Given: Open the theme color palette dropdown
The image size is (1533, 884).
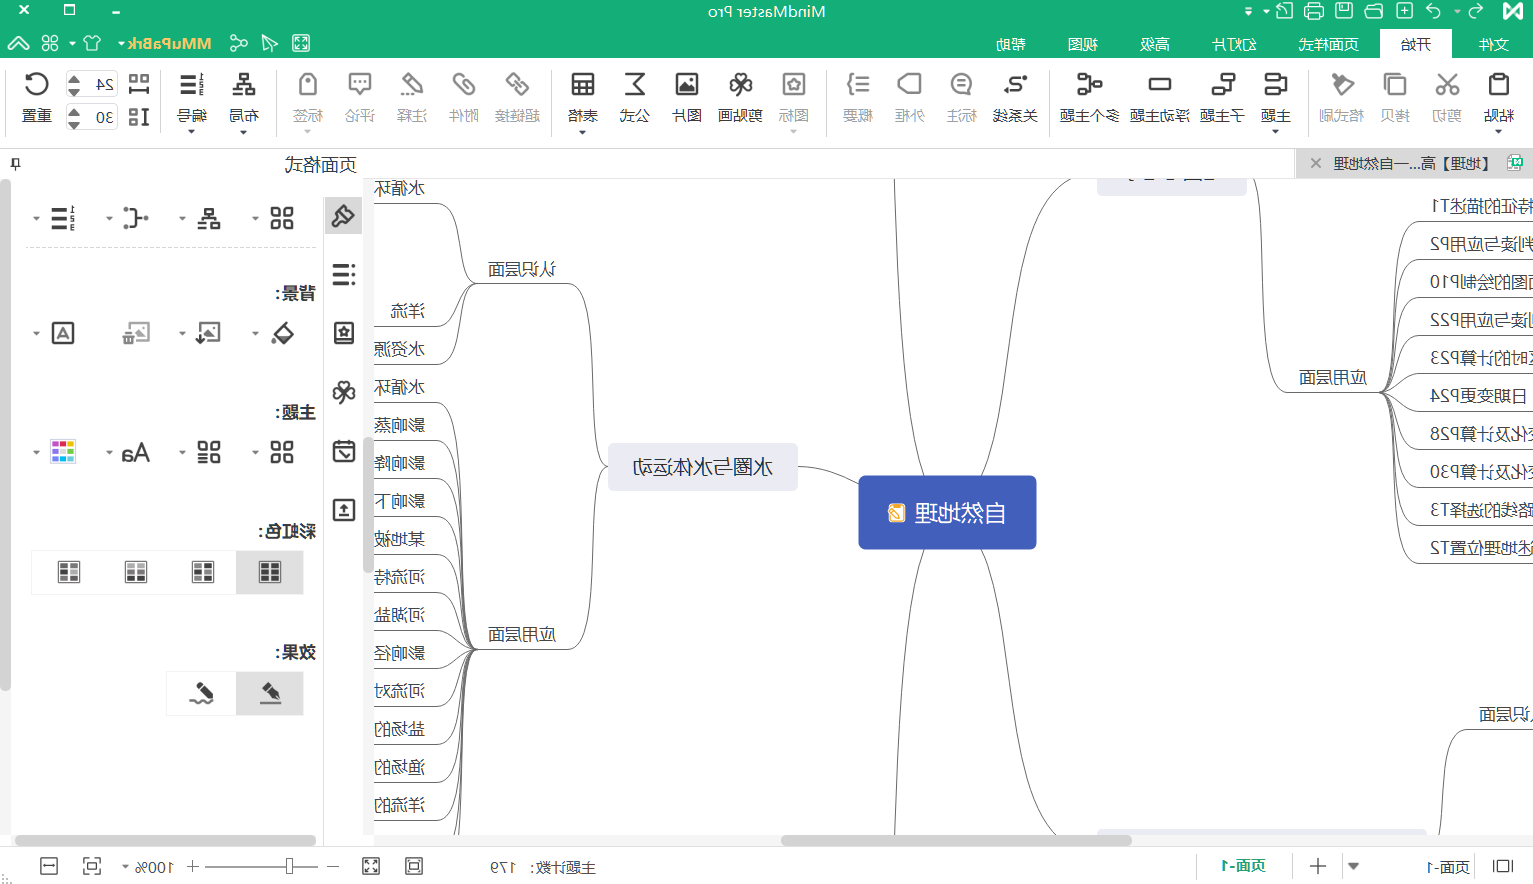Looking at the screenshot, I should [36, 452].
